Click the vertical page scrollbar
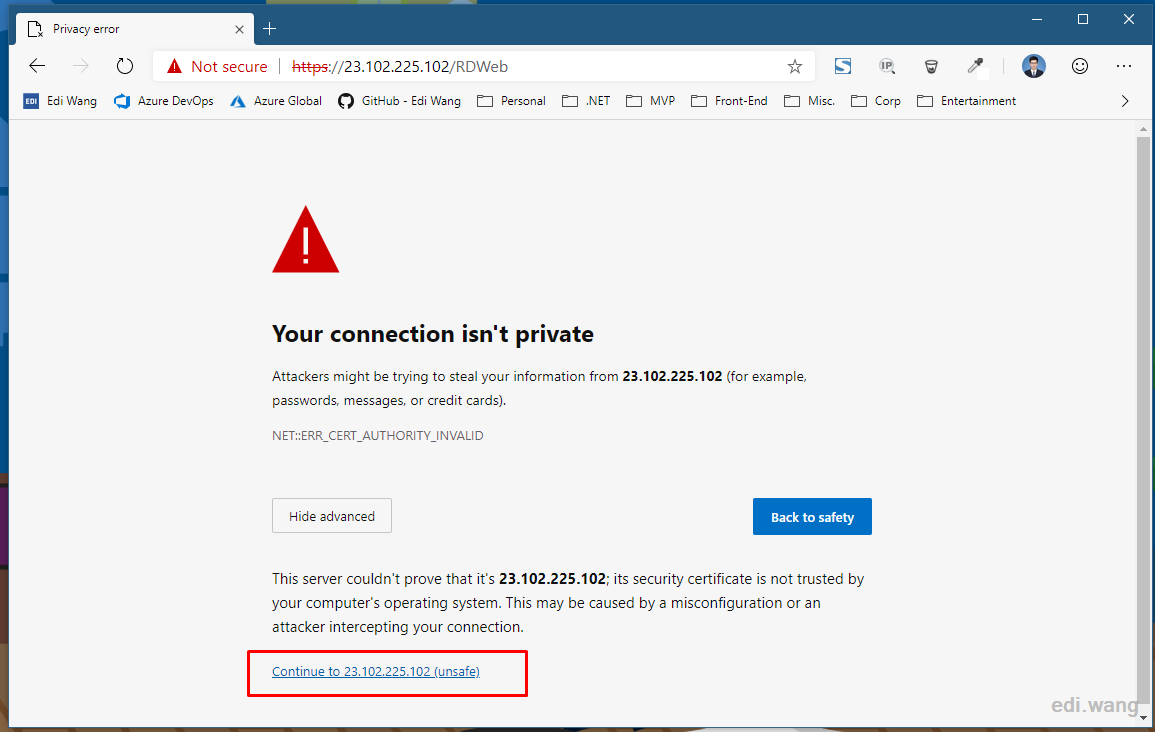 click(x=1142, y=423)
